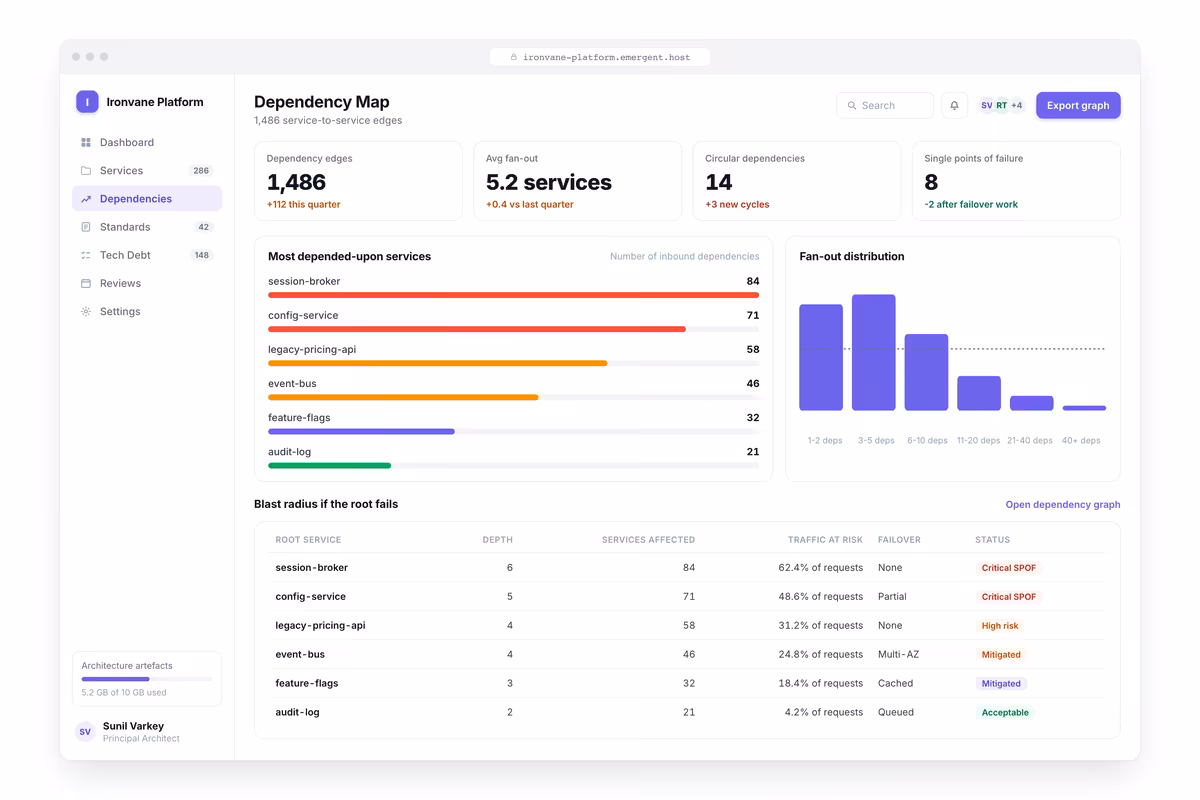Viewport: 1200px width, 800px height.
Task: Click the High risk status tag
Action: 1000,626
